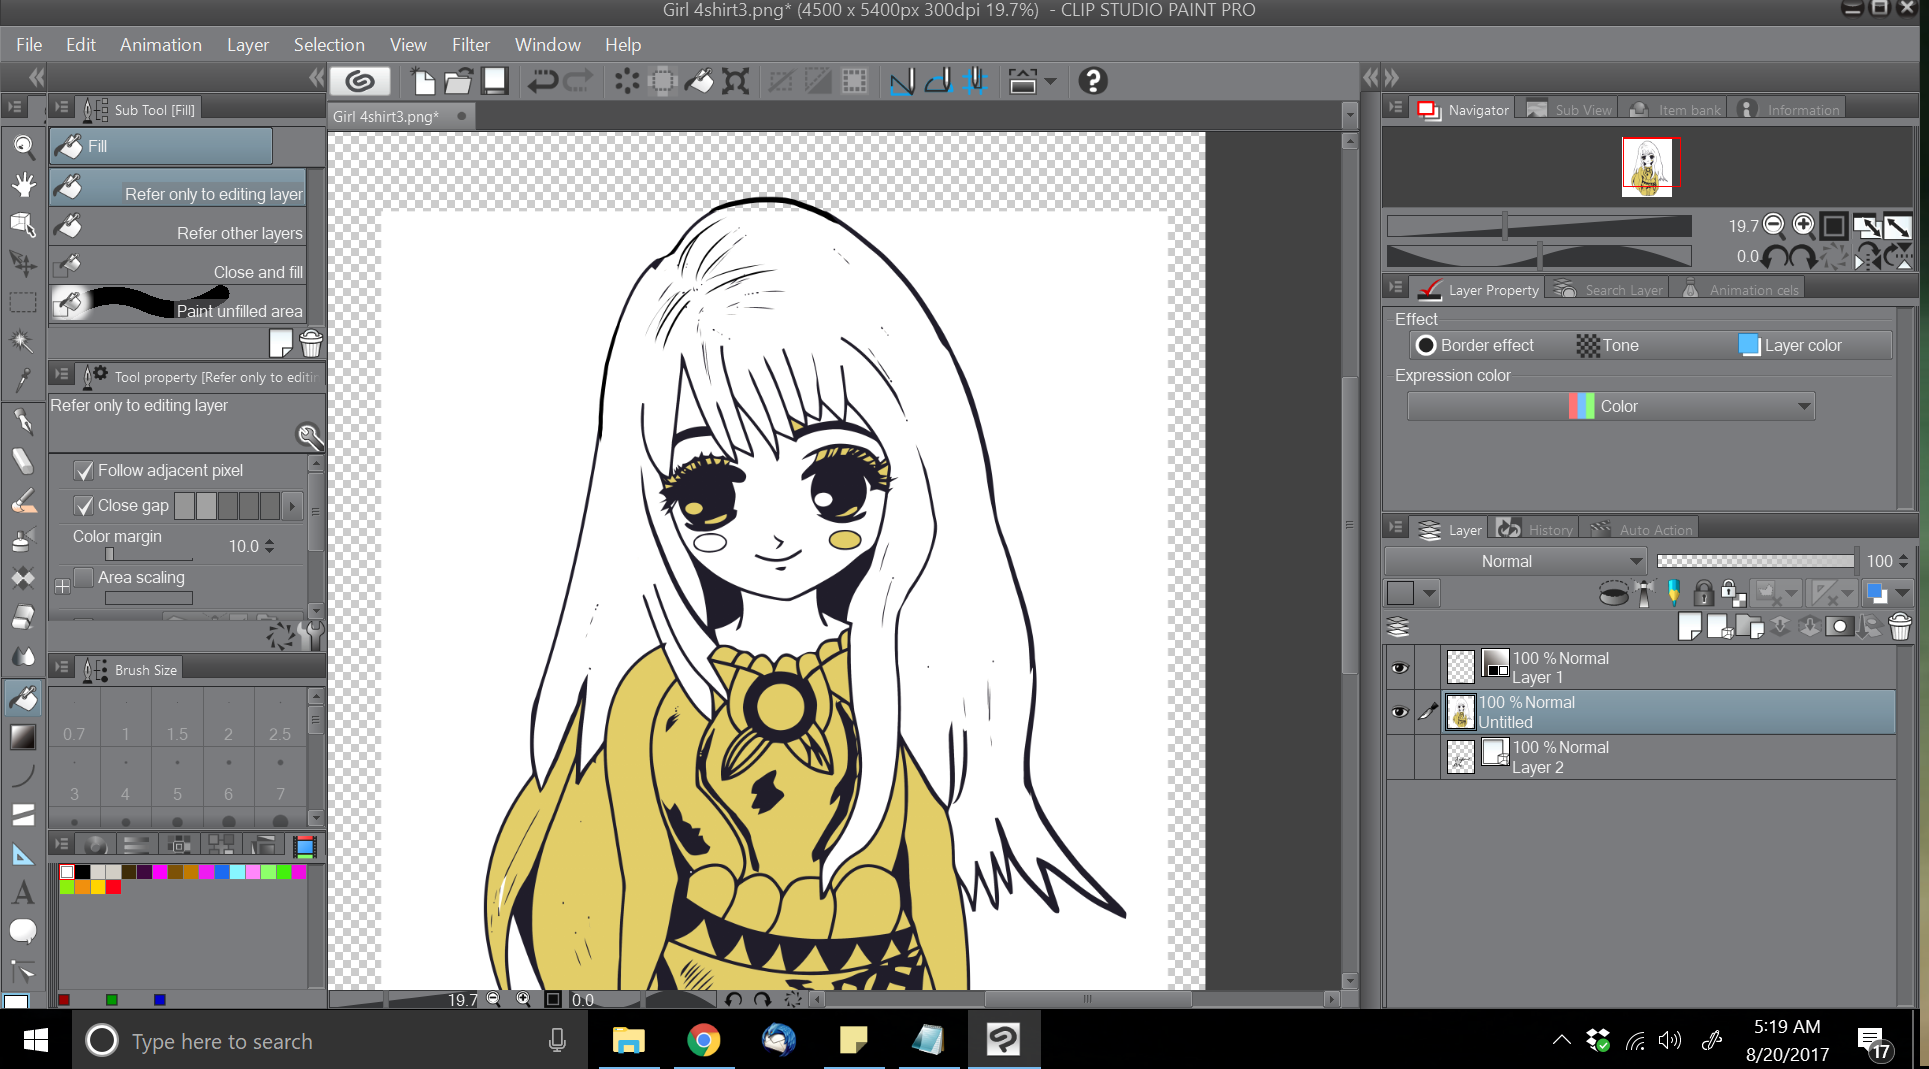Open the Selection menu
Viewport: 1929px width, 1069px height.
[329, 45]
